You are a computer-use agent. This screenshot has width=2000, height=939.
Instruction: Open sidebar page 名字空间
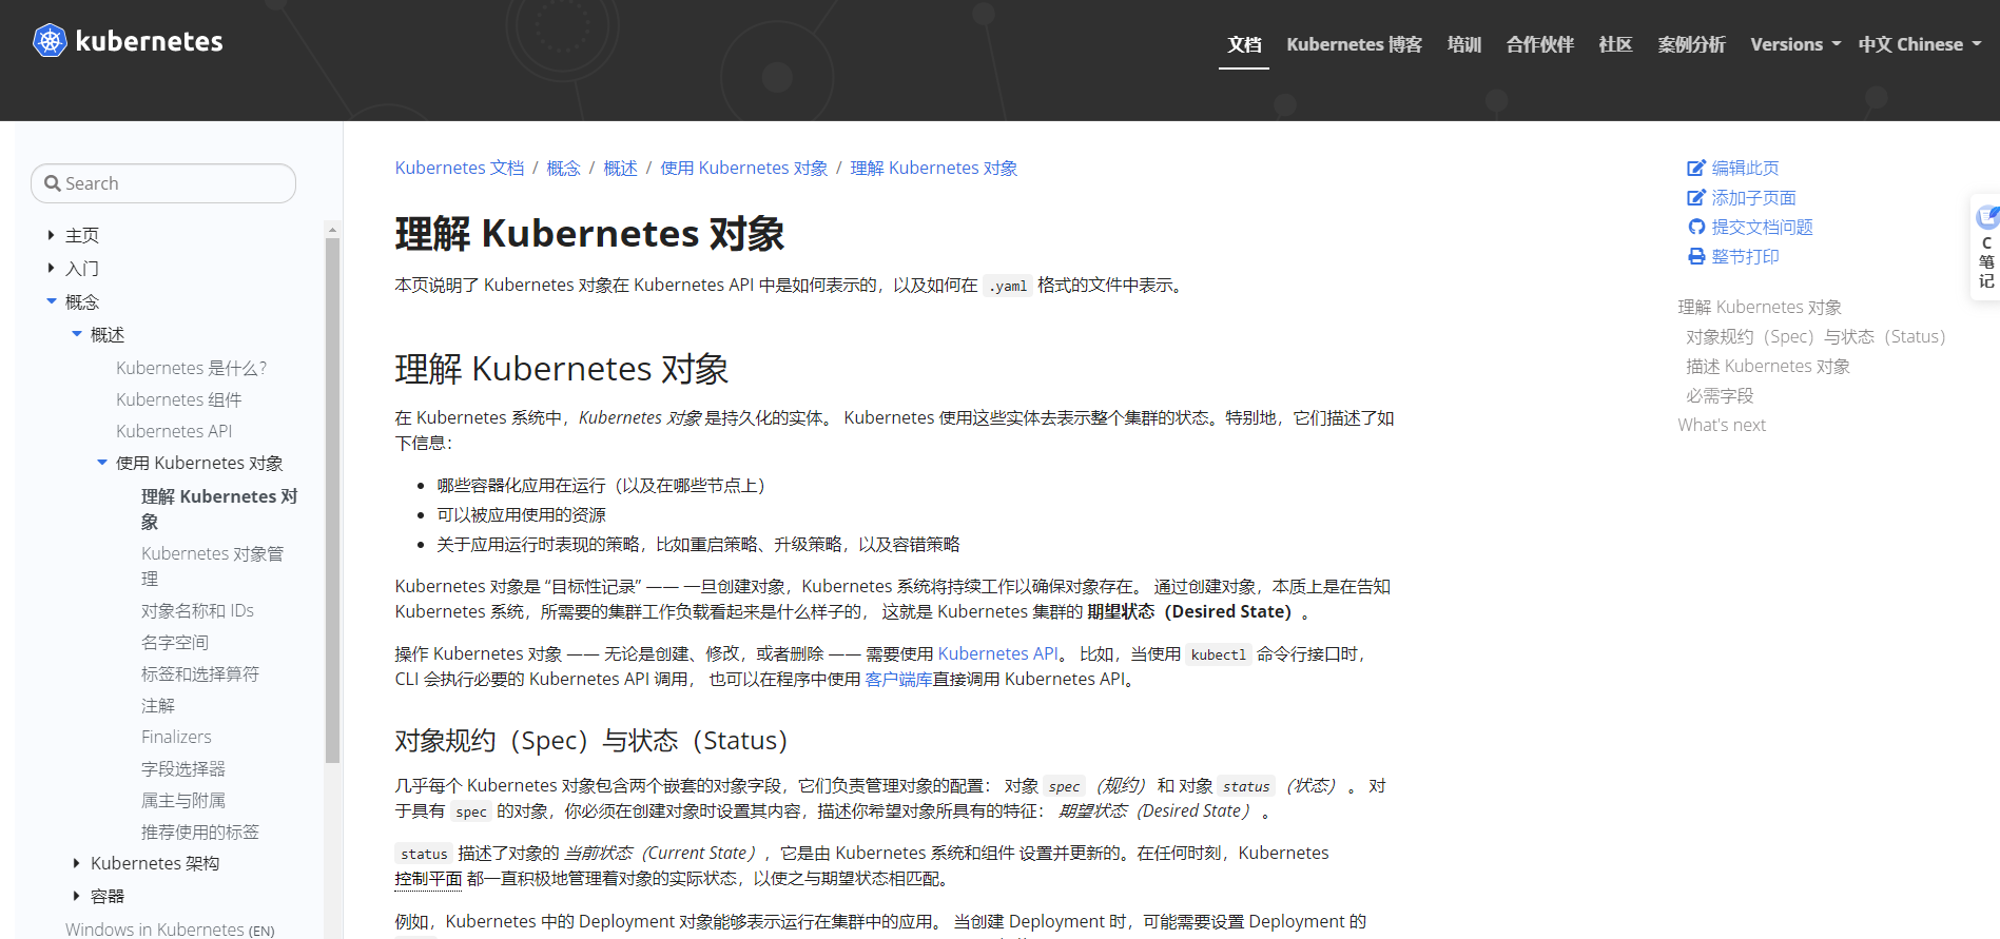coord(175,642)
